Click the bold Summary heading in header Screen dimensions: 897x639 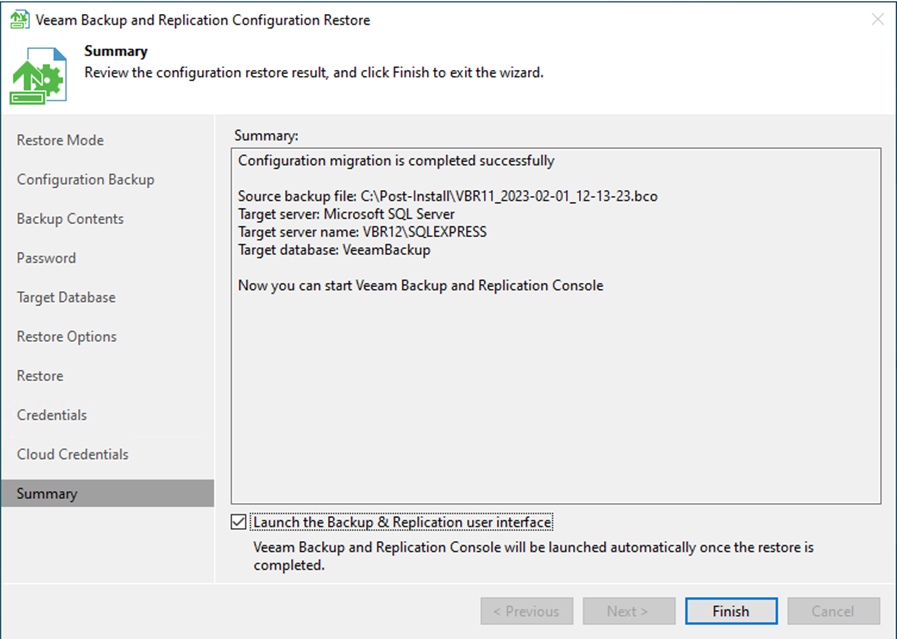tap(116, 51)
